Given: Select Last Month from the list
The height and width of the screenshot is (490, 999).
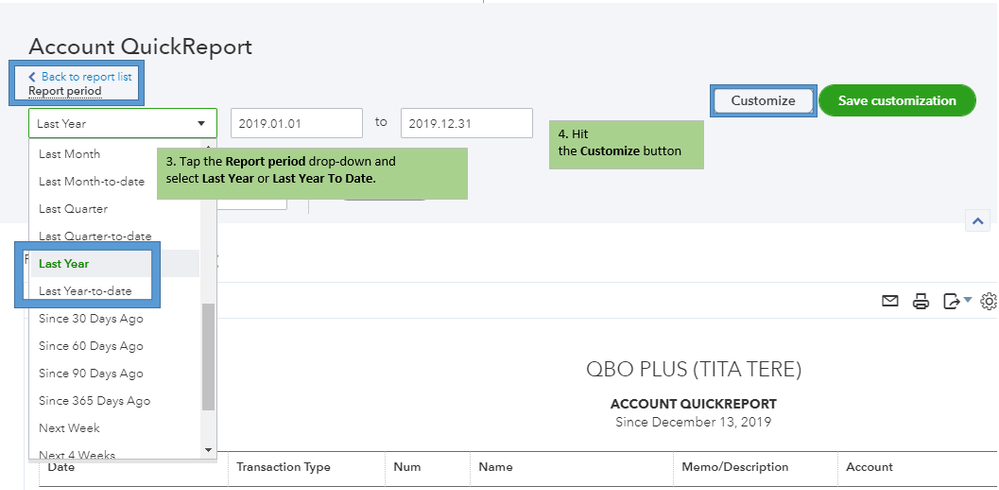Looking at the screenshot, I should 69,154.
